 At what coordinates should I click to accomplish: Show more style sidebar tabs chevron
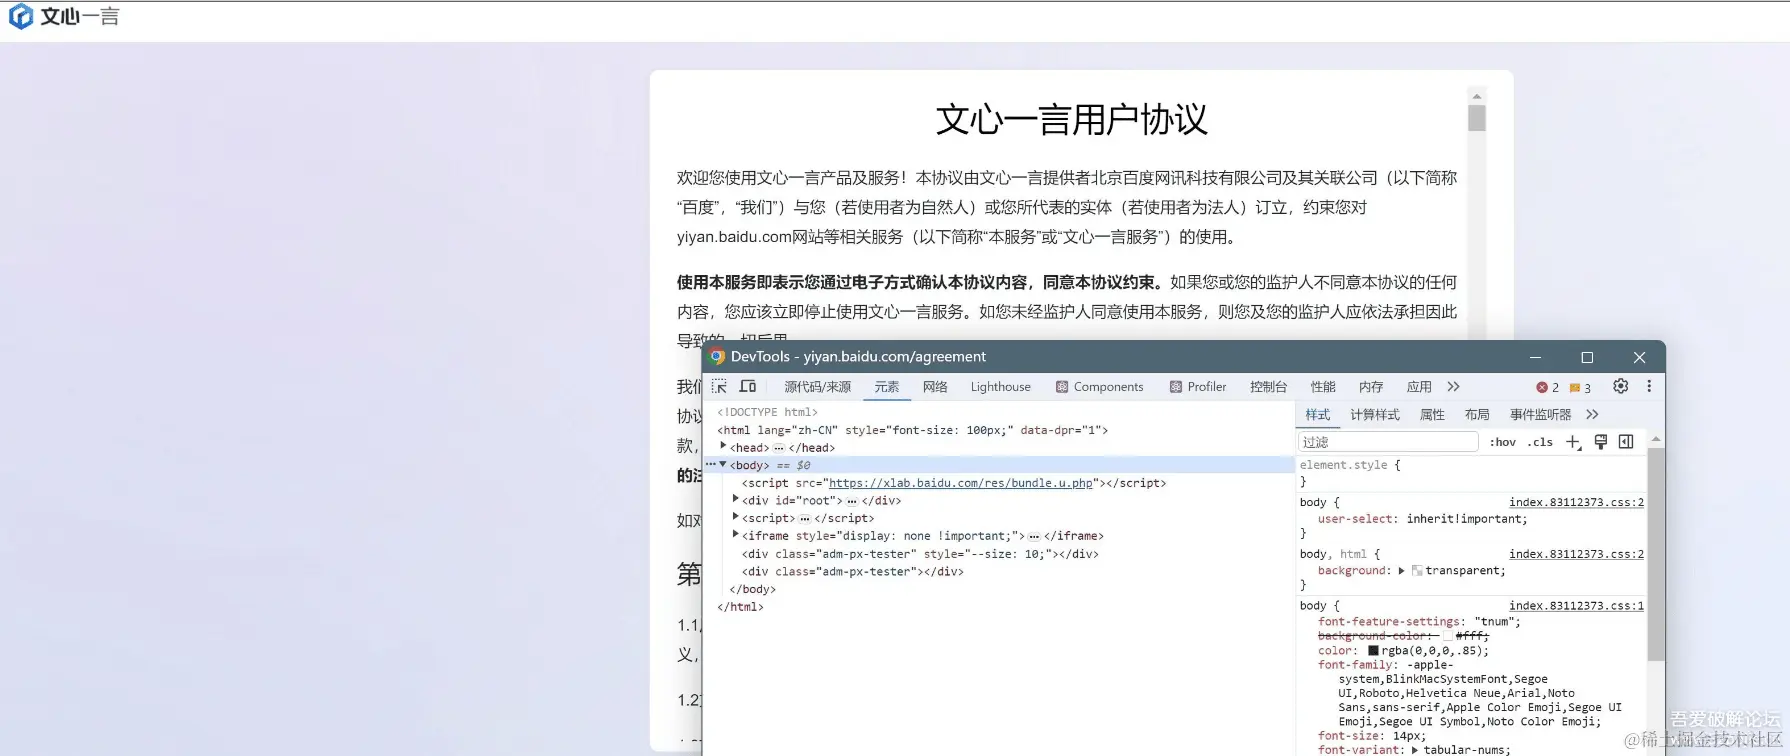[x=1592, y=415]
